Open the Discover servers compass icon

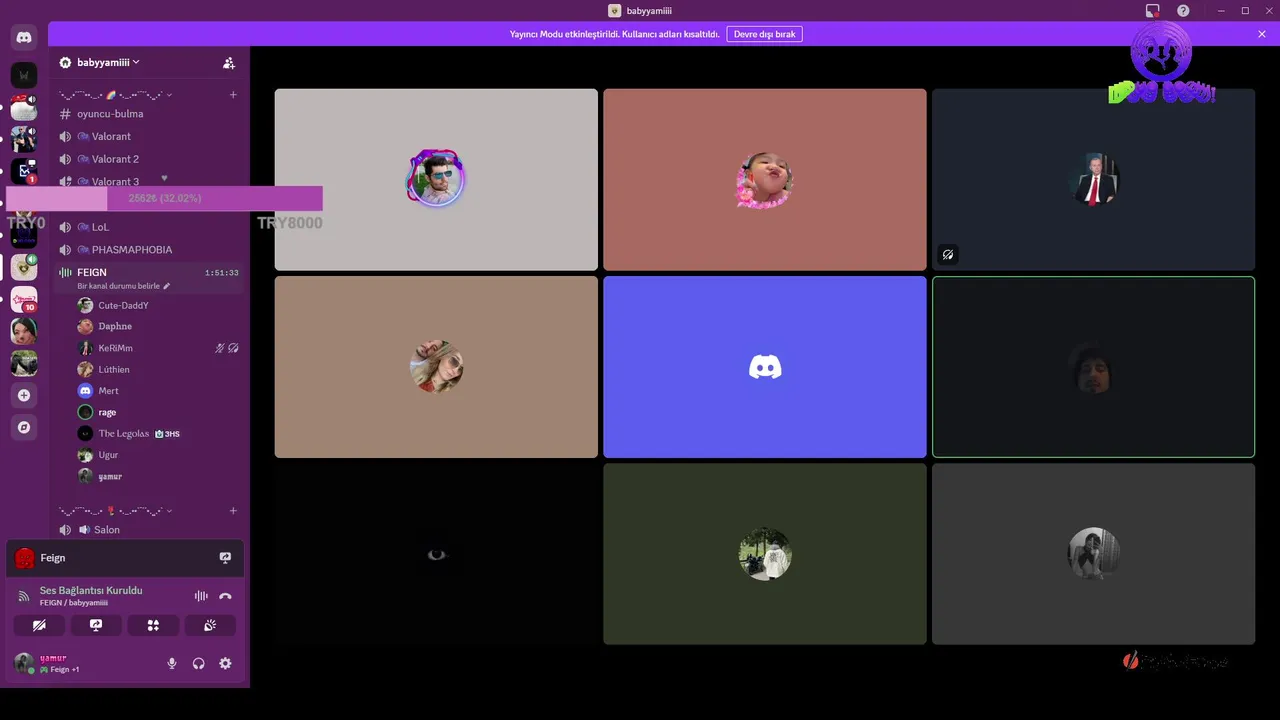coord(24,427)
